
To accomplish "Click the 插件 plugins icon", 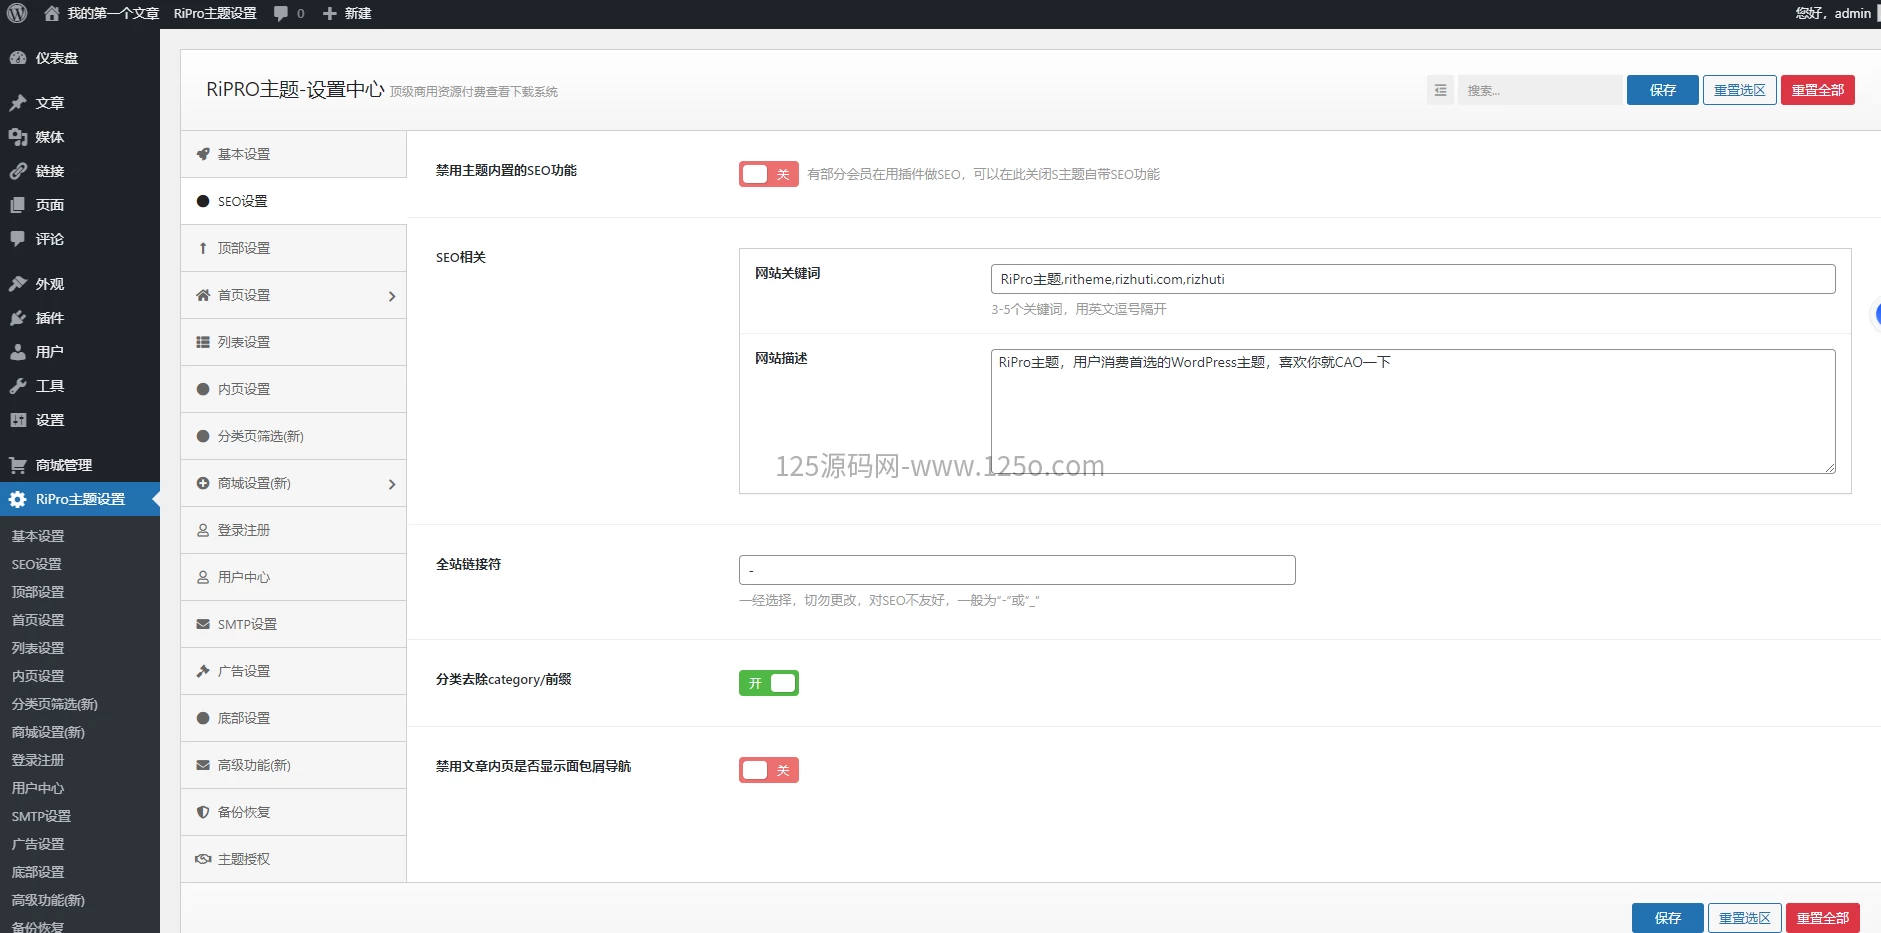I will click(x=18, y=318).
